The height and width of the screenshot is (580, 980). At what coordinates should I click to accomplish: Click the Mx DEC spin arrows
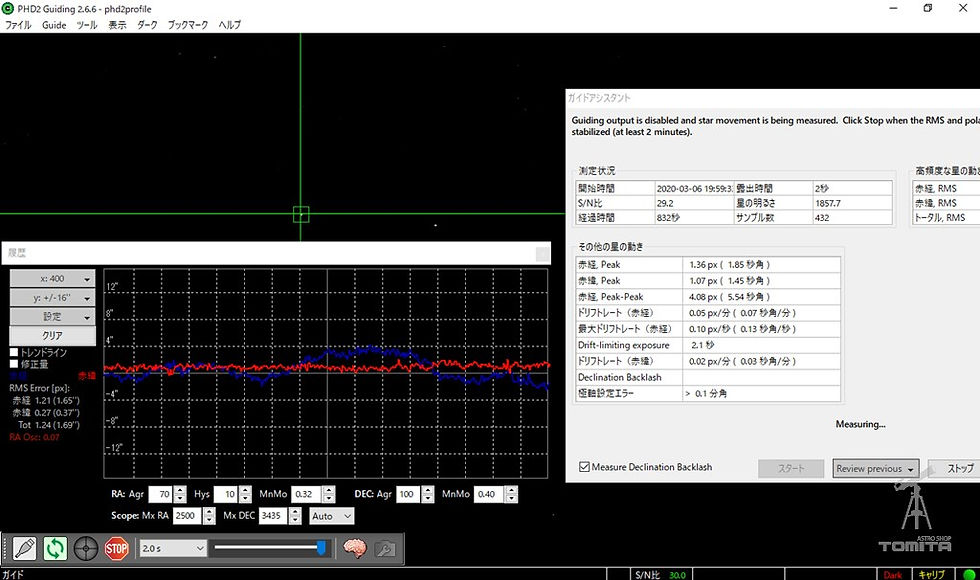click(x=296, y=516)
